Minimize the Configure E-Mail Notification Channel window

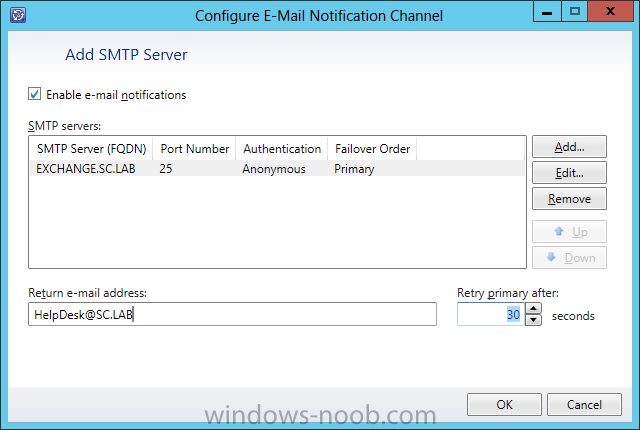[x=547, y=12]
